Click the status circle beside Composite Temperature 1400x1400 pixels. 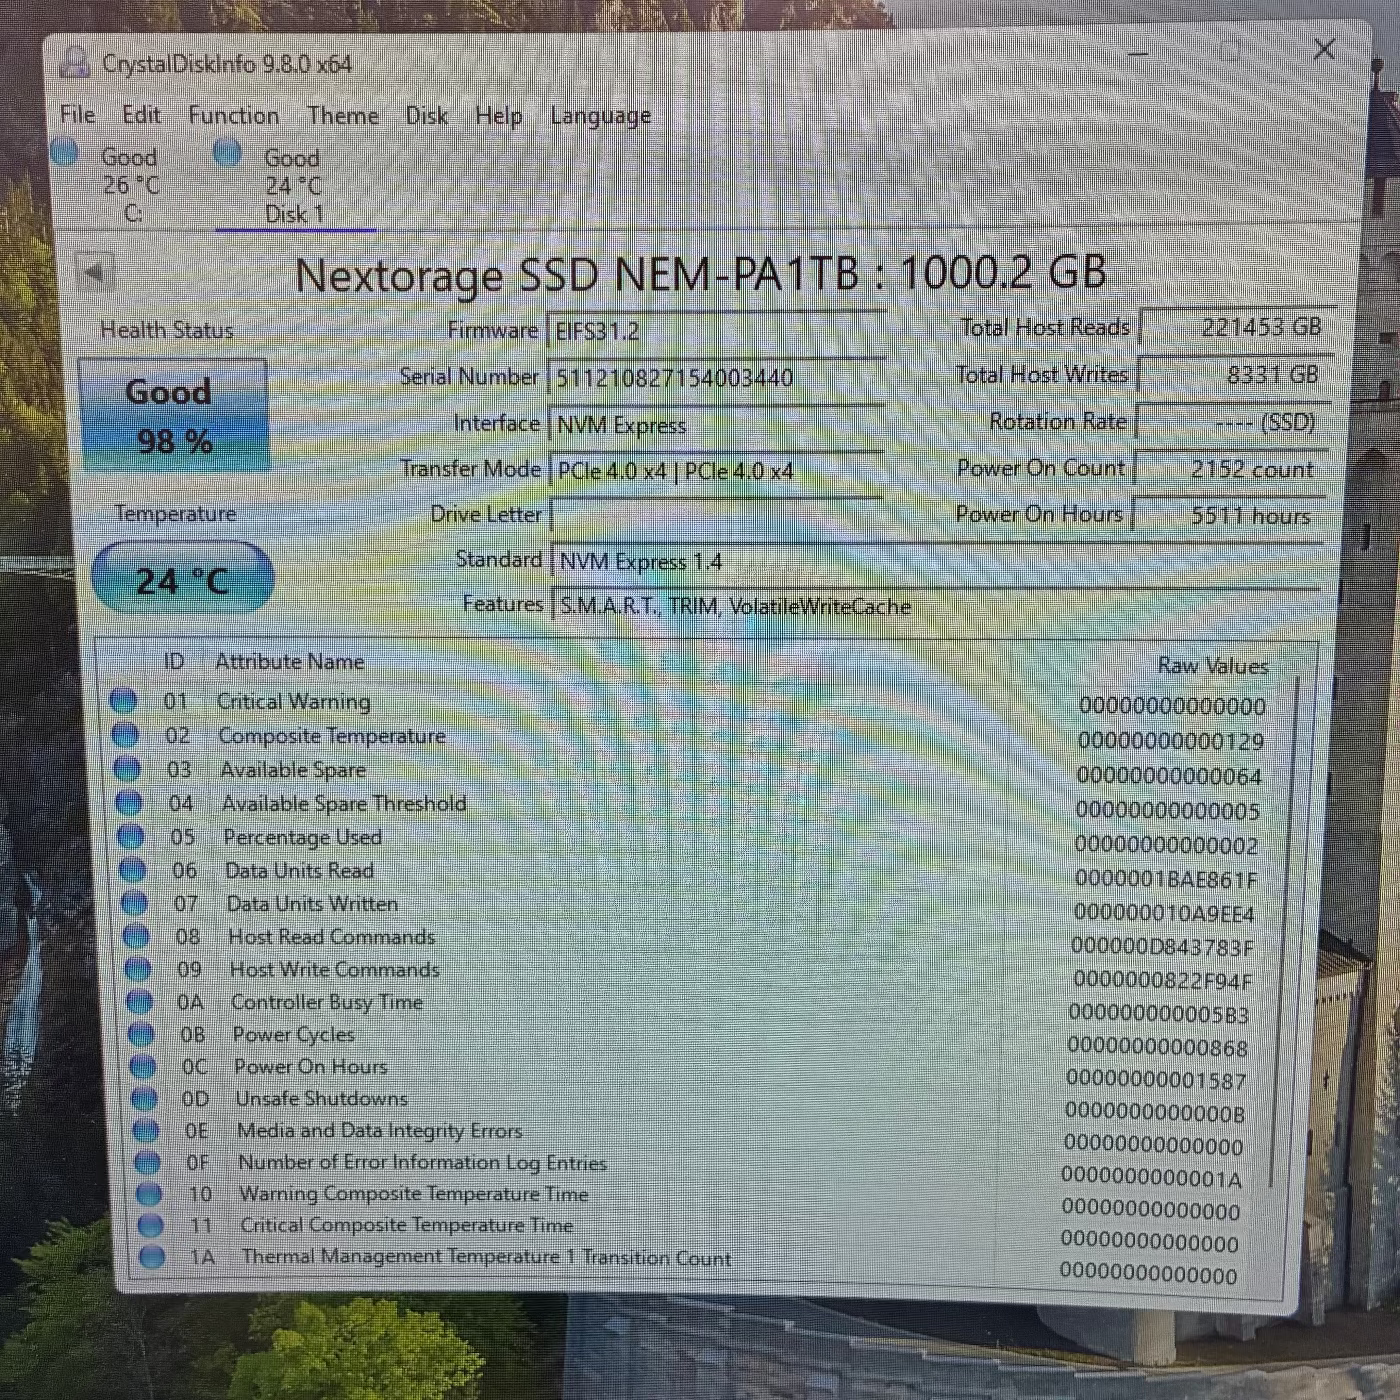[124, 735]
